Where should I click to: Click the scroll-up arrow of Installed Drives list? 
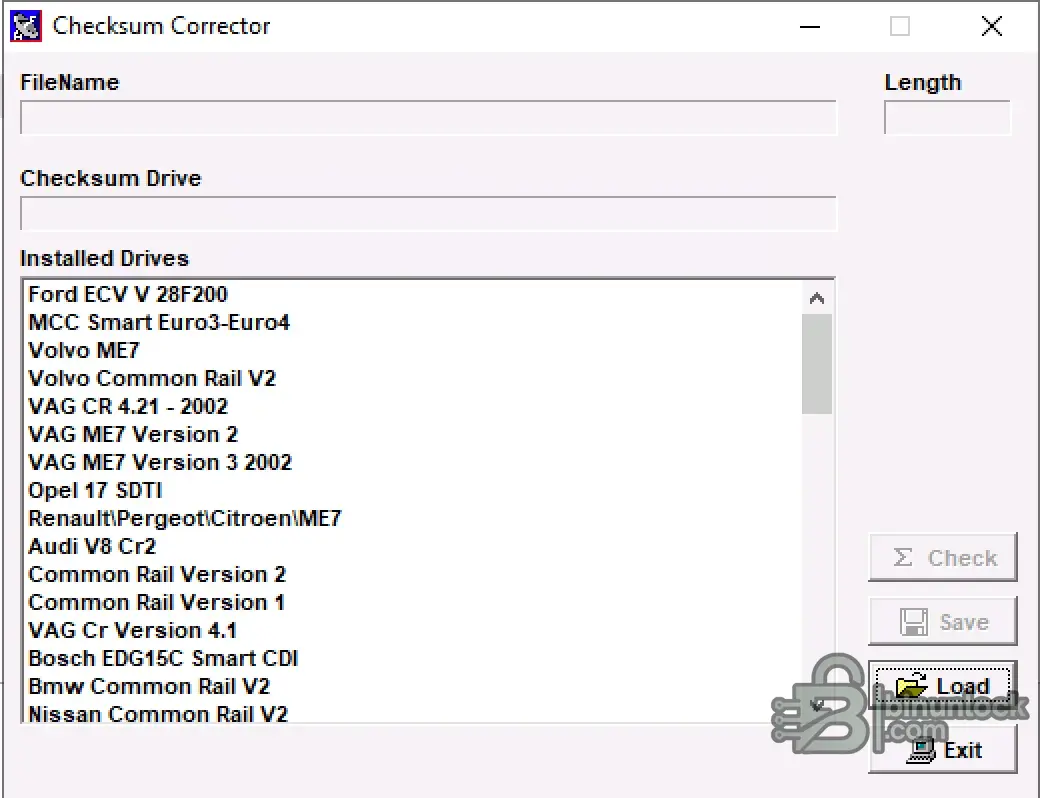tap(816, 298)
